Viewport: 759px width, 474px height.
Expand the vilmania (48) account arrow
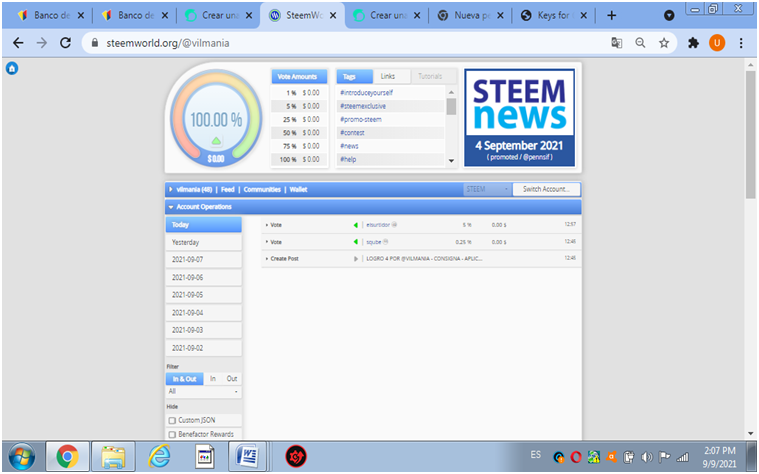pos(171,190)
